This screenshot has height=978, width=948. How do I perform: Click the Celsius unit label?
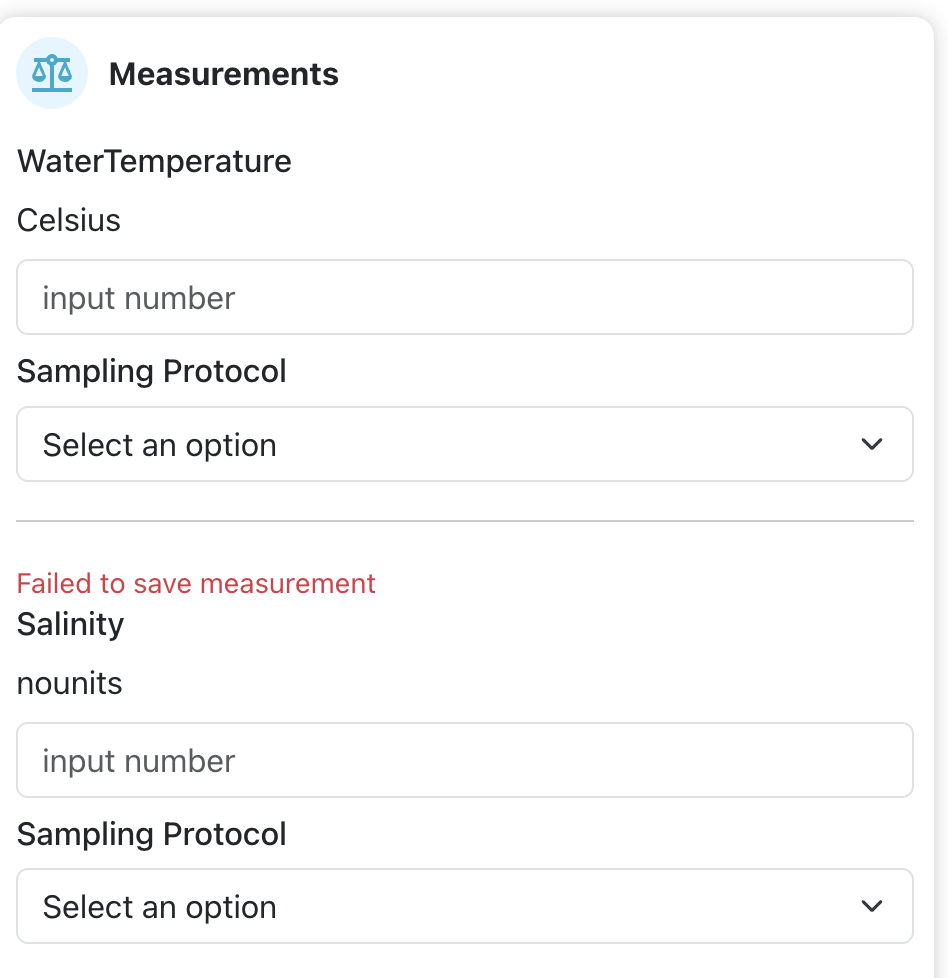point(69,220)
